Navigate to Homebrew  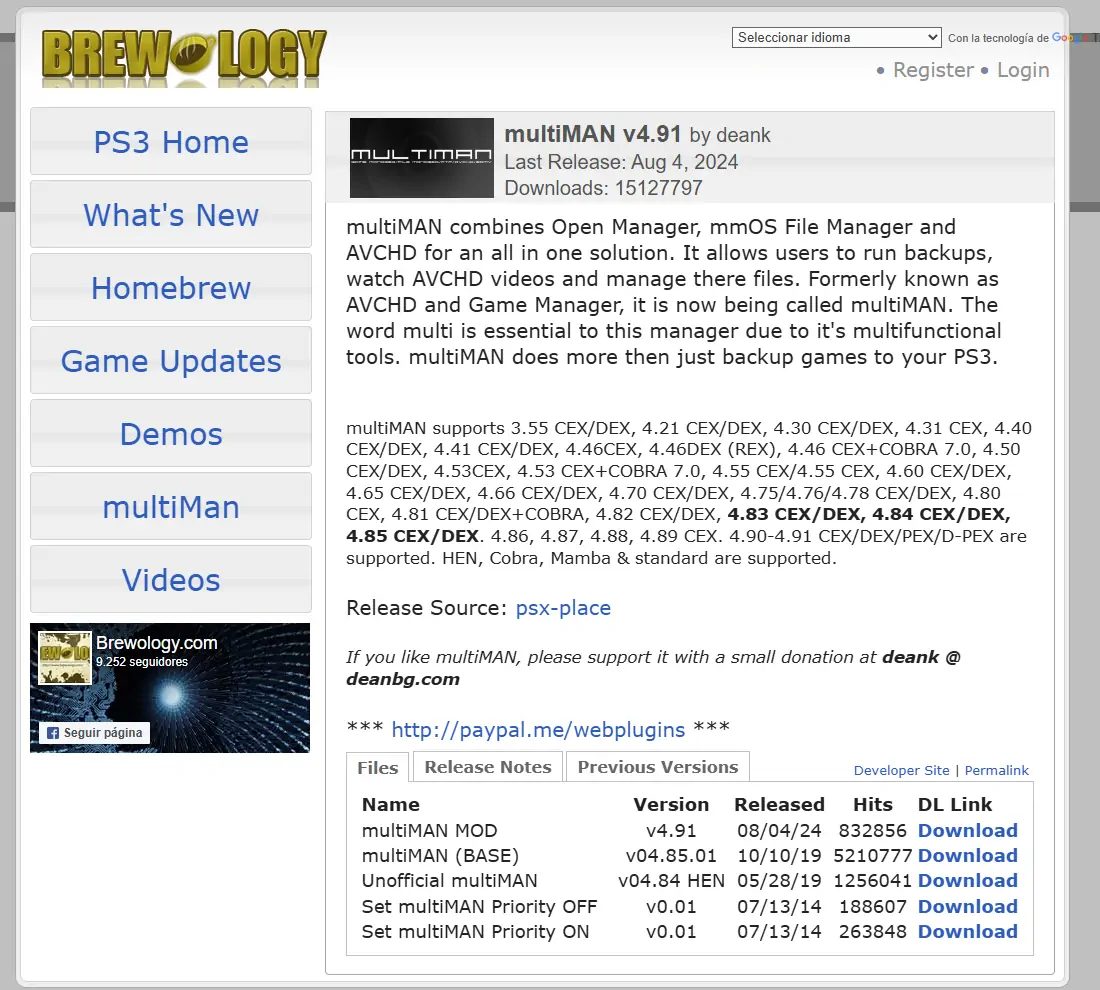tap(171, 288)
